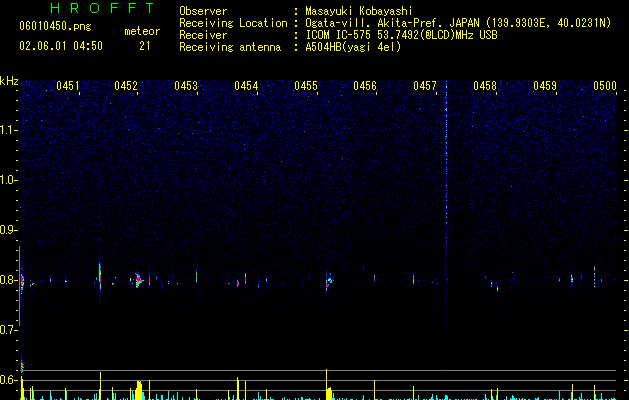Click the 0458 time marker

click(485, 86)
